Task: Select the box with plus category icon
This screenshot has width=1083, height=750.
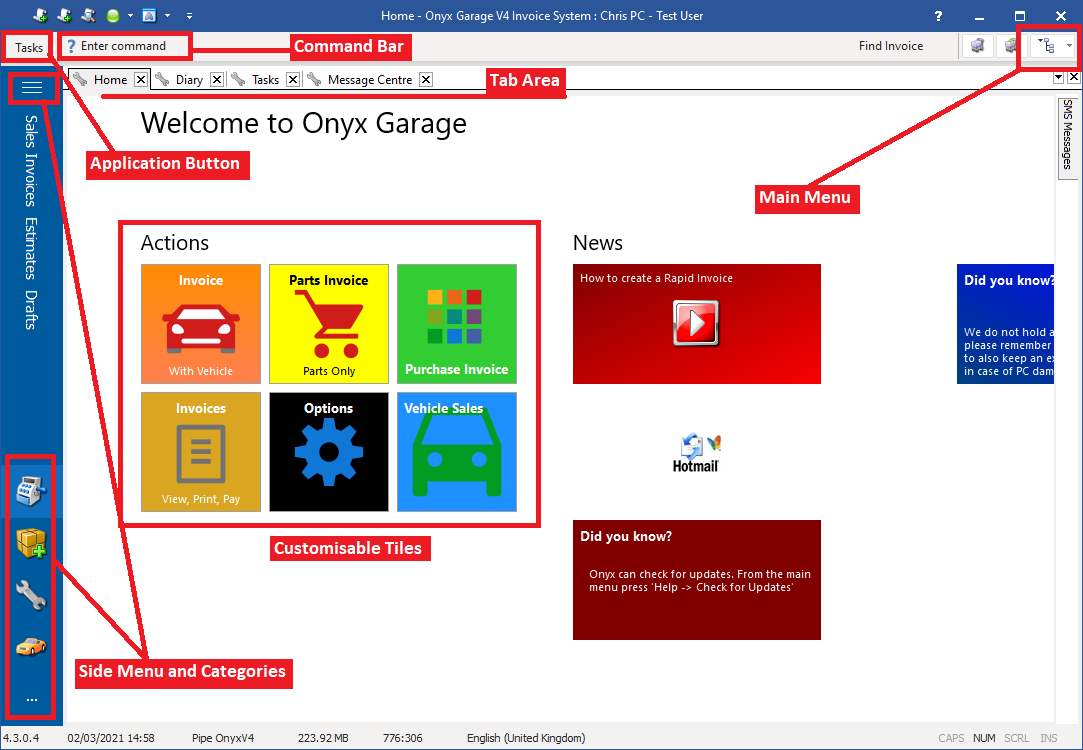Action: click(x=31, y=544)
